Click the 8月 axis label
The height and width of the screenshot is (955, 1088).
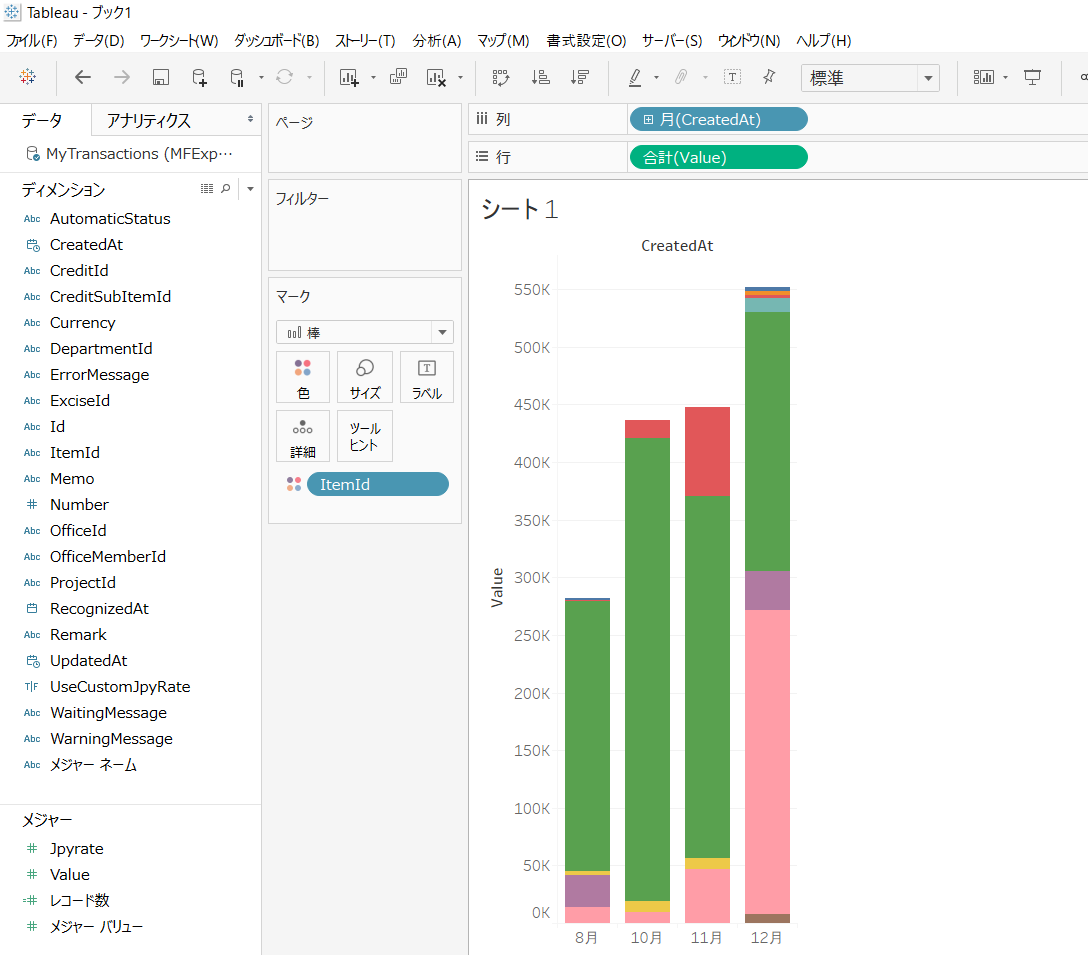[x=586, y=938]
